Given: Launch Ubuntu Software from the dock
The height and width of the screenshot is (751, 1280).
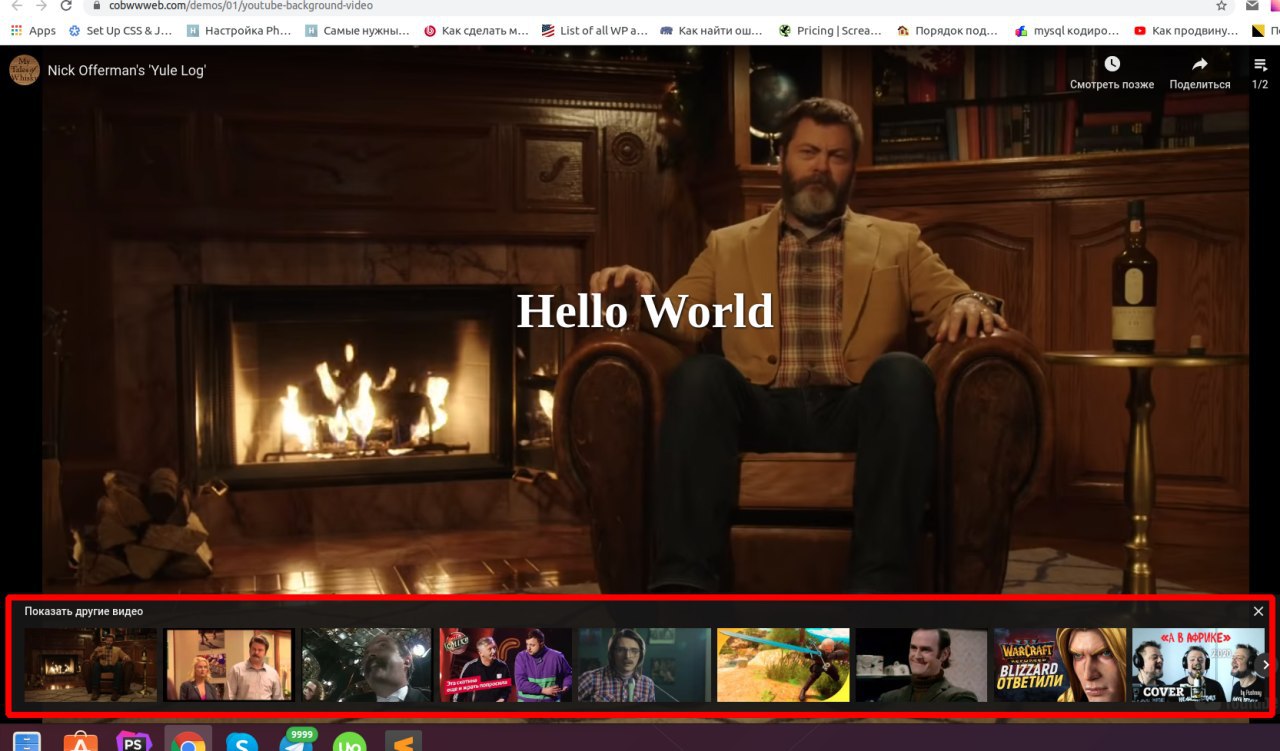Looking at the screenshot, I should 80,741.
